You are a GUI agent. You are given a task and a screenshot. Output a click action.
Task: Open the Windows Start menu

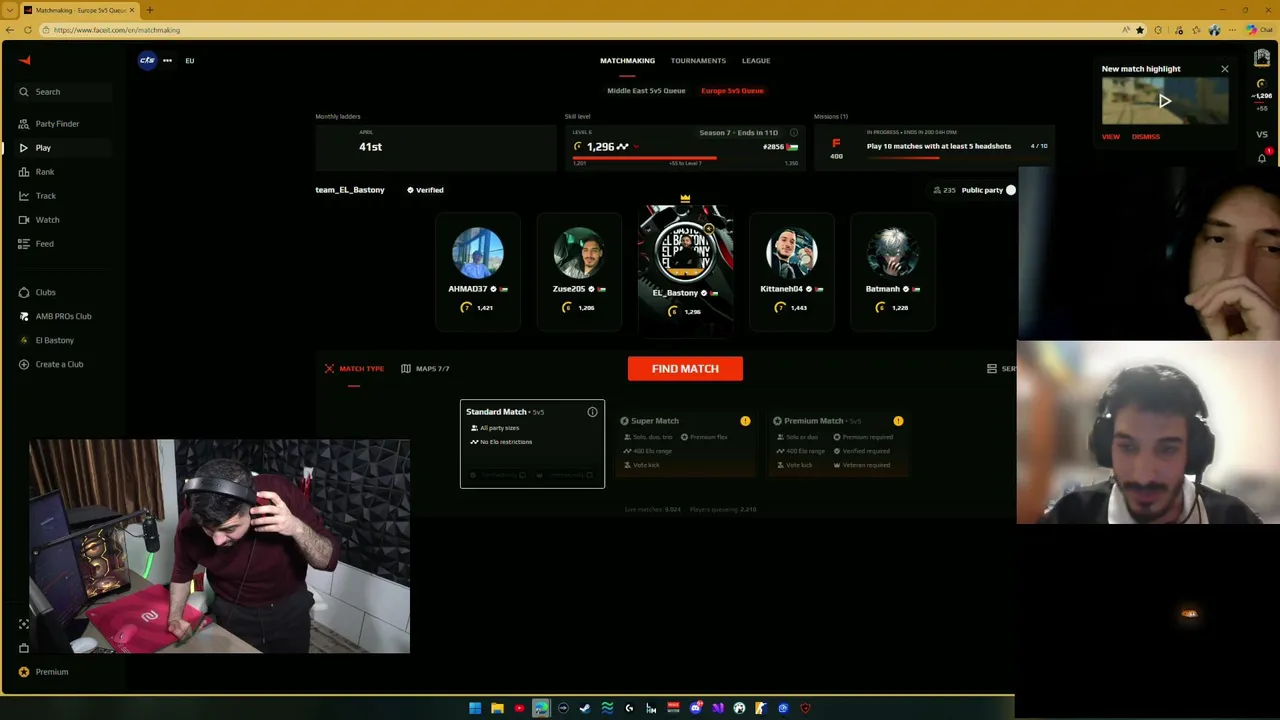pos(475,708)
